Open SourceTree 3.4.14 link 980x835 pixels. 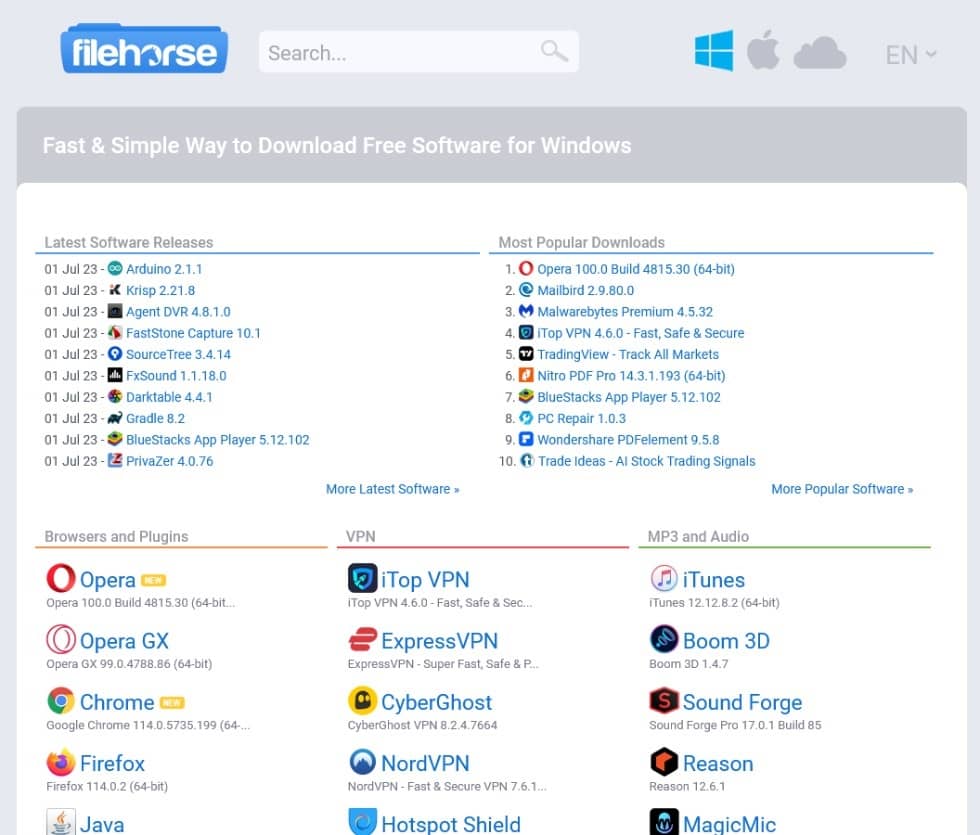(178, 354)
